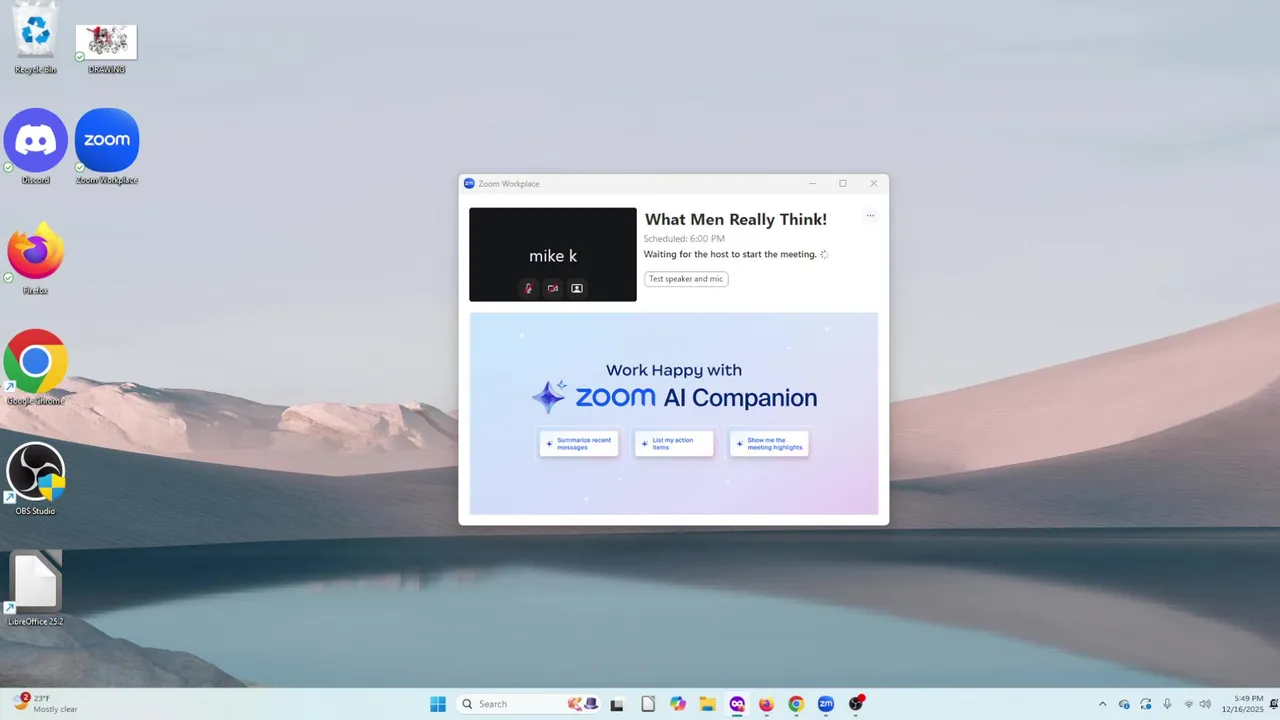Click the Zoom AI Companion banner
The width and height of the screenshot is (1280, 720).
(674, 414)
